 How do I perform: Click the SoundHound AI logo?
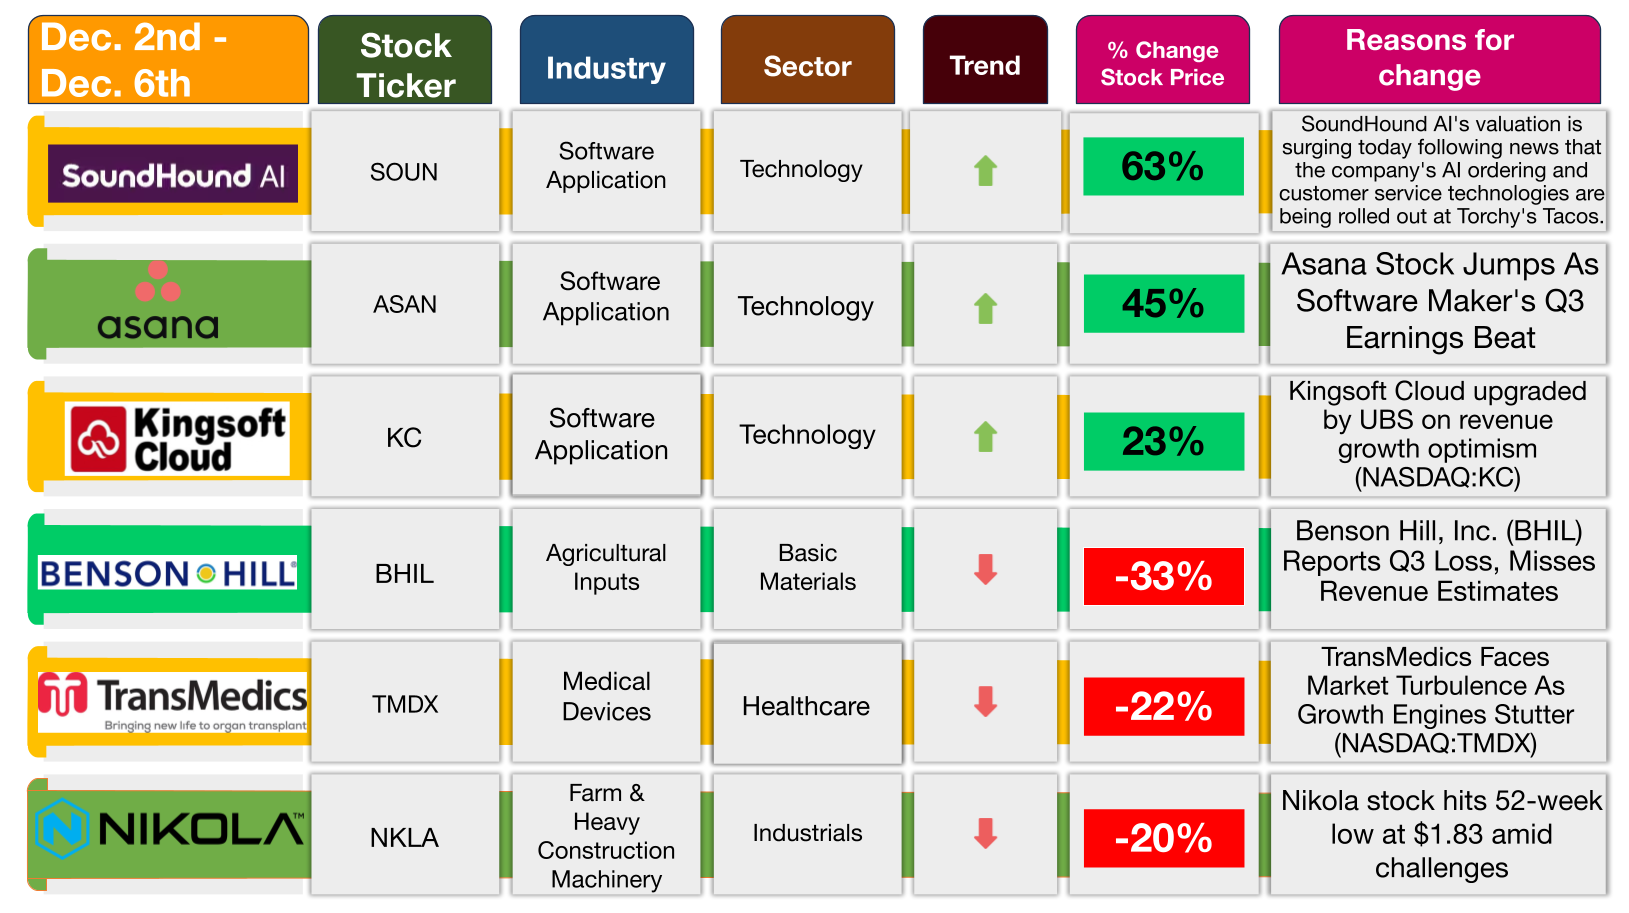[173, 174]
